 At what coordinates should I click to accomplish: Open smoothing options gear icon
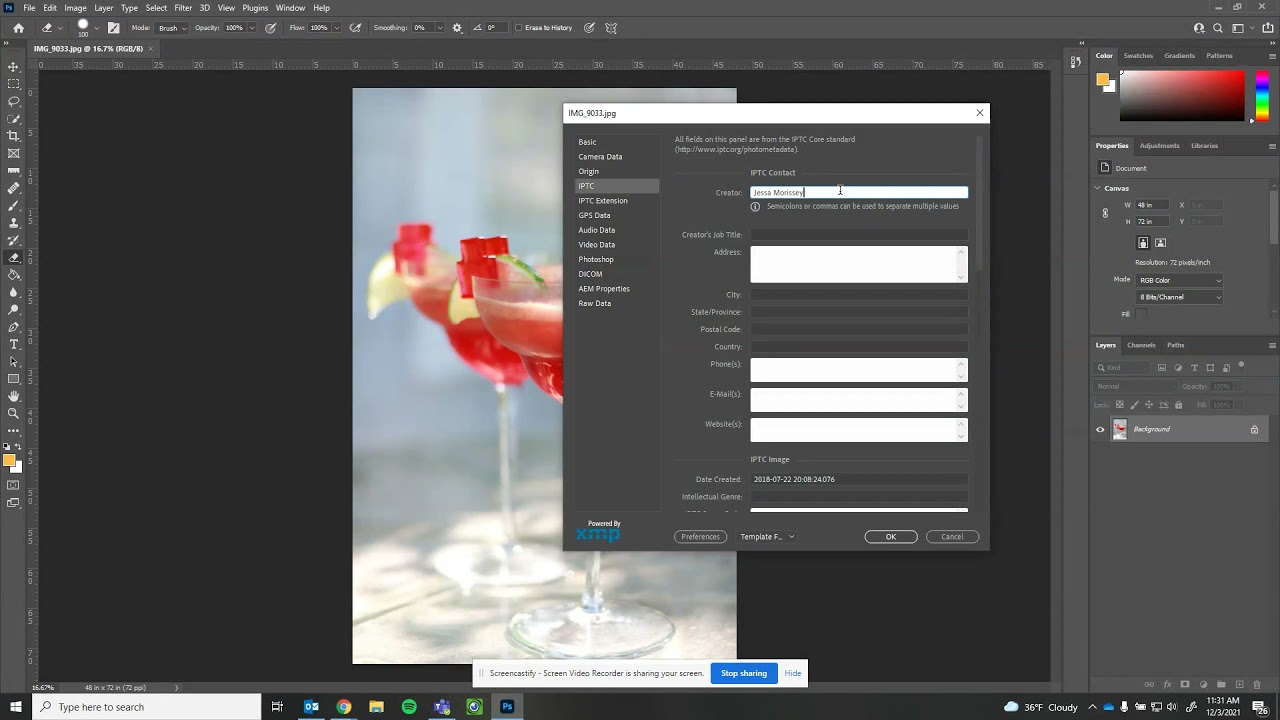457,28
